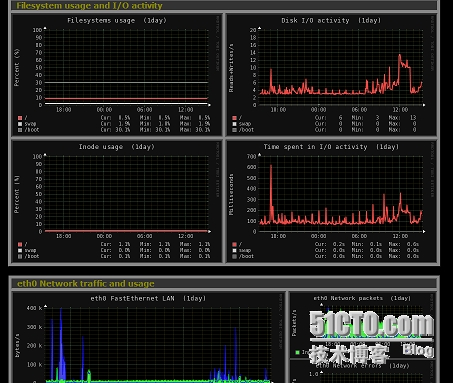Click the 'eth0 Network packets (1day)' graph title
Image resolution: width=453 pixels, height=383 pixels.
[362, 298]
